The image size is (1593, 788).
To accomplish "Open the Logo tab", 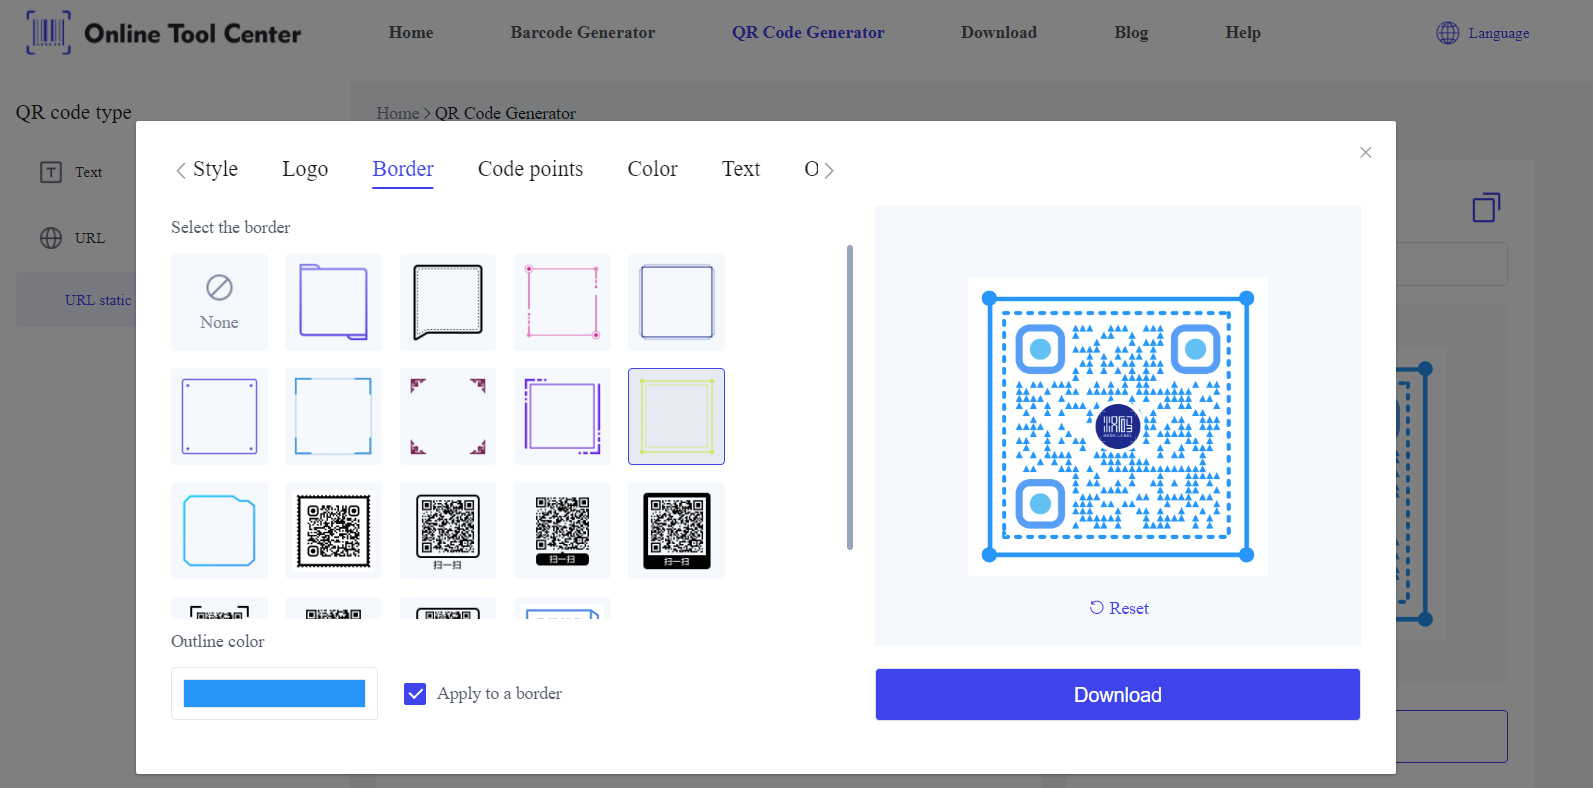I will pyautogui.click(x=305, y=169).
